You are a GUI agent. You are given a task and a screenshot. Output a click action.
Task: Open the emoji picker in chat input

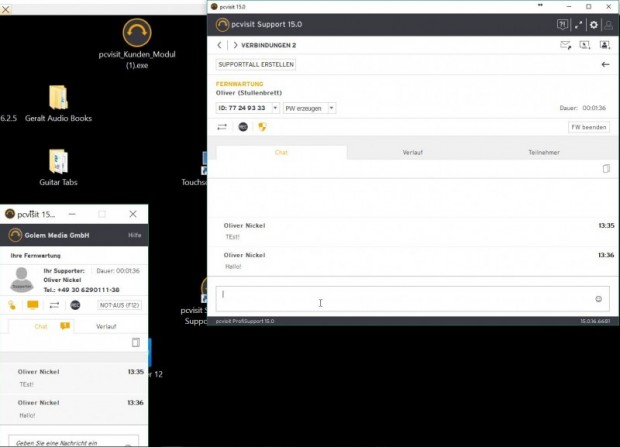[x=599, y=299]
